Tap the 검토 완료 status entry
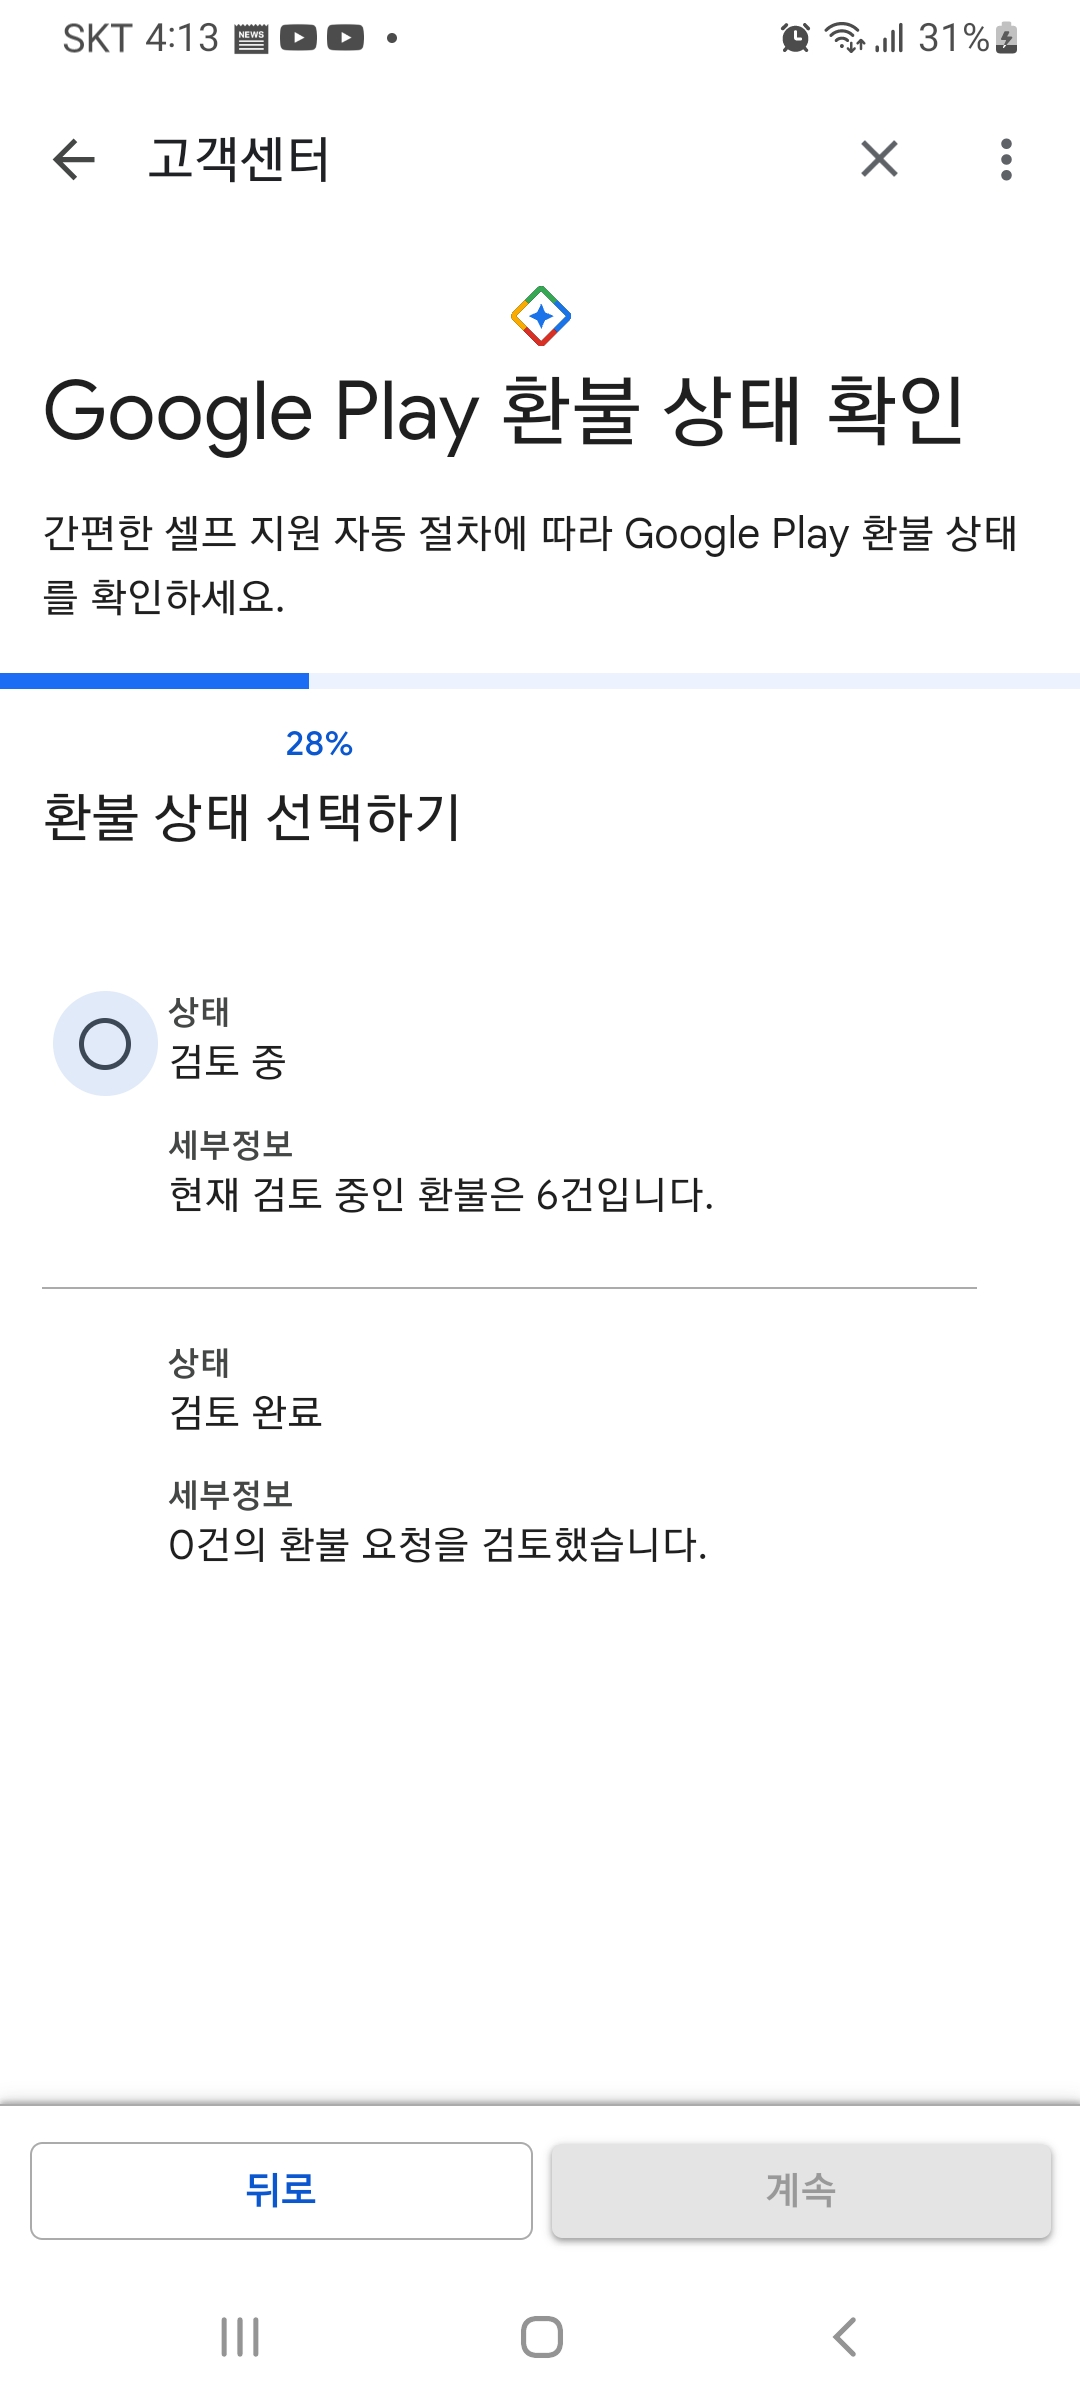Image resolution: width=1080 pixels, height=2400 pixels. pyautogui.click(x=246, y=1412)
